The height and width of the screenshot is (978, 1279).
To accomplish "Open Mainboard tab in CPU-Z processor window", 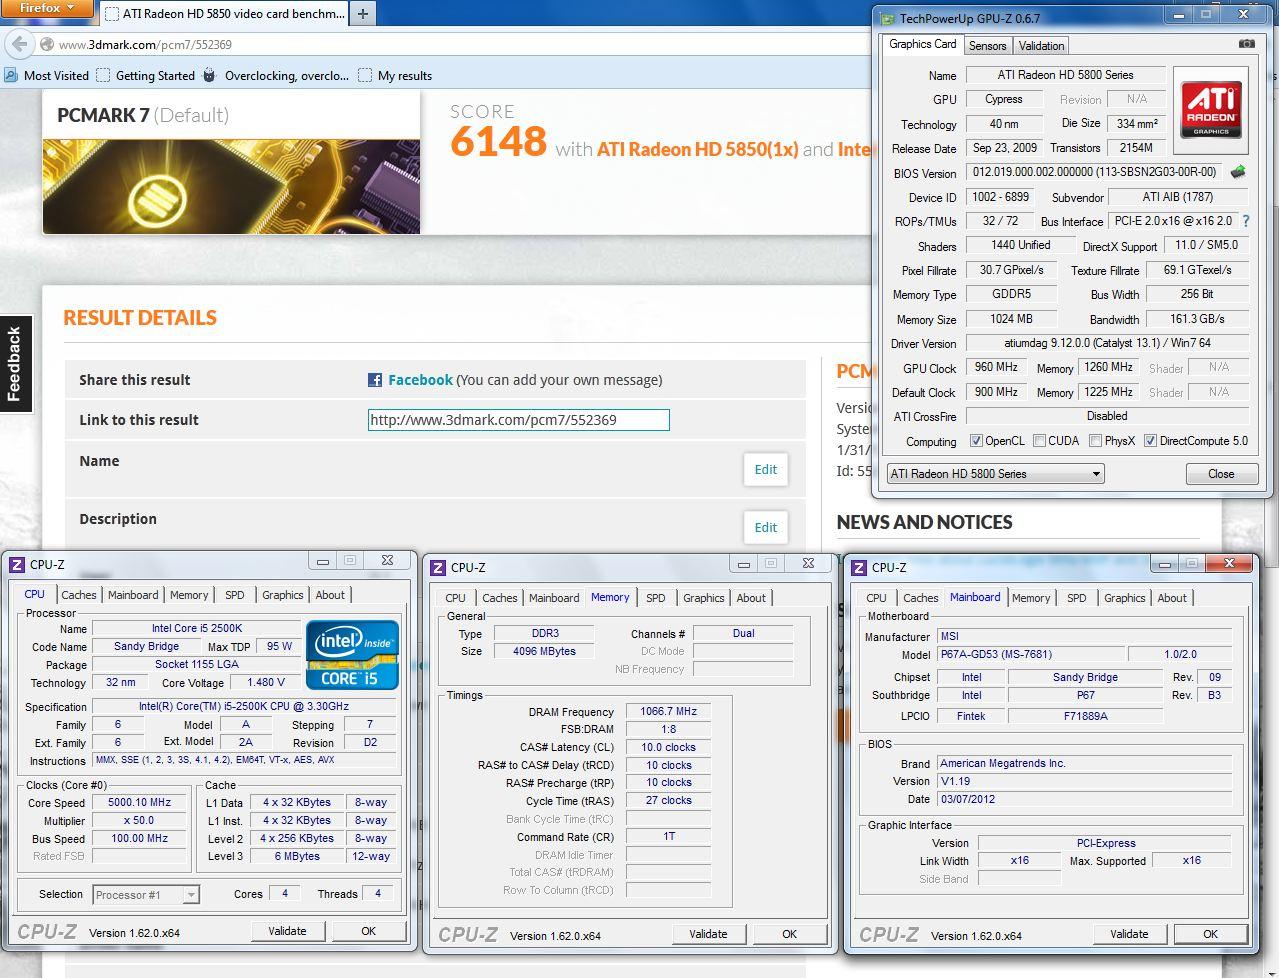I will [133, 595].
